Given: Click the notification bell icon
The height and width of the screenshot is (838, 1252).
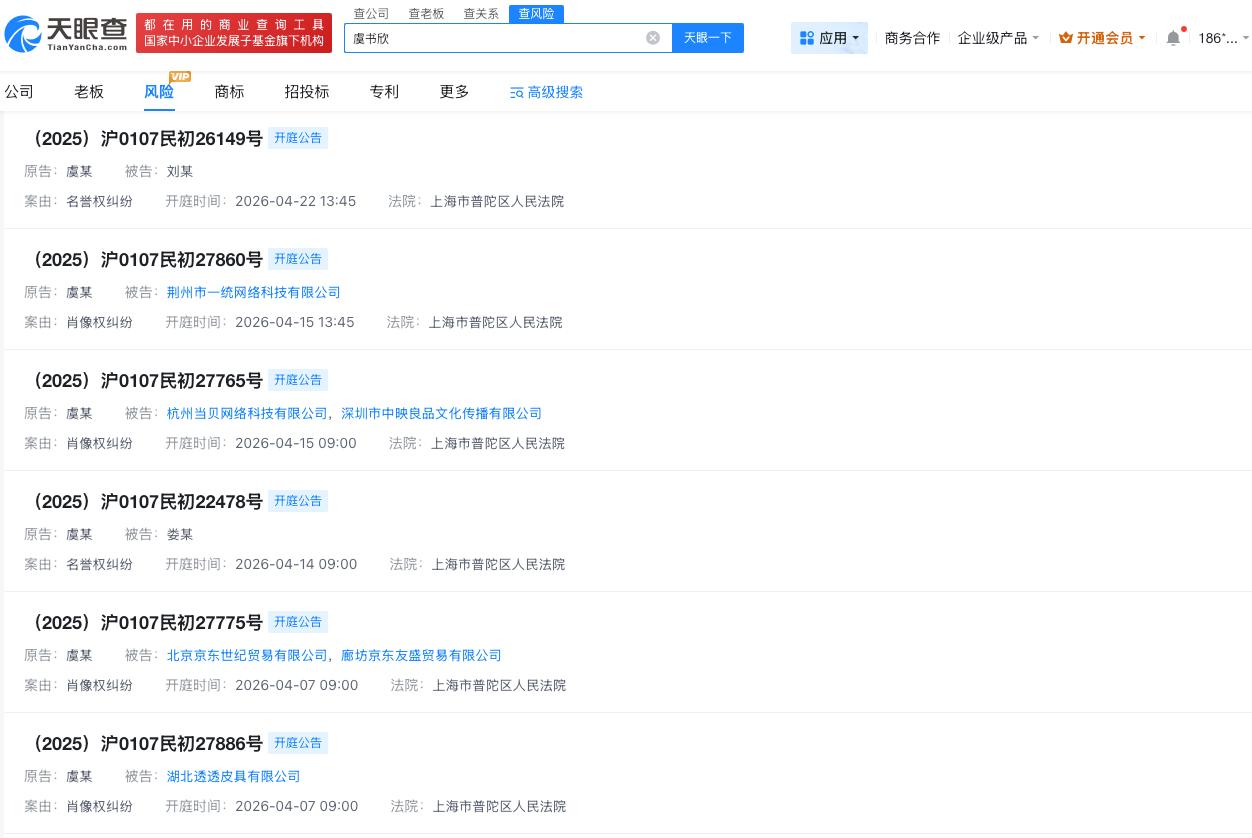Looking at the screenshot, I should [x=1173, y=37].
